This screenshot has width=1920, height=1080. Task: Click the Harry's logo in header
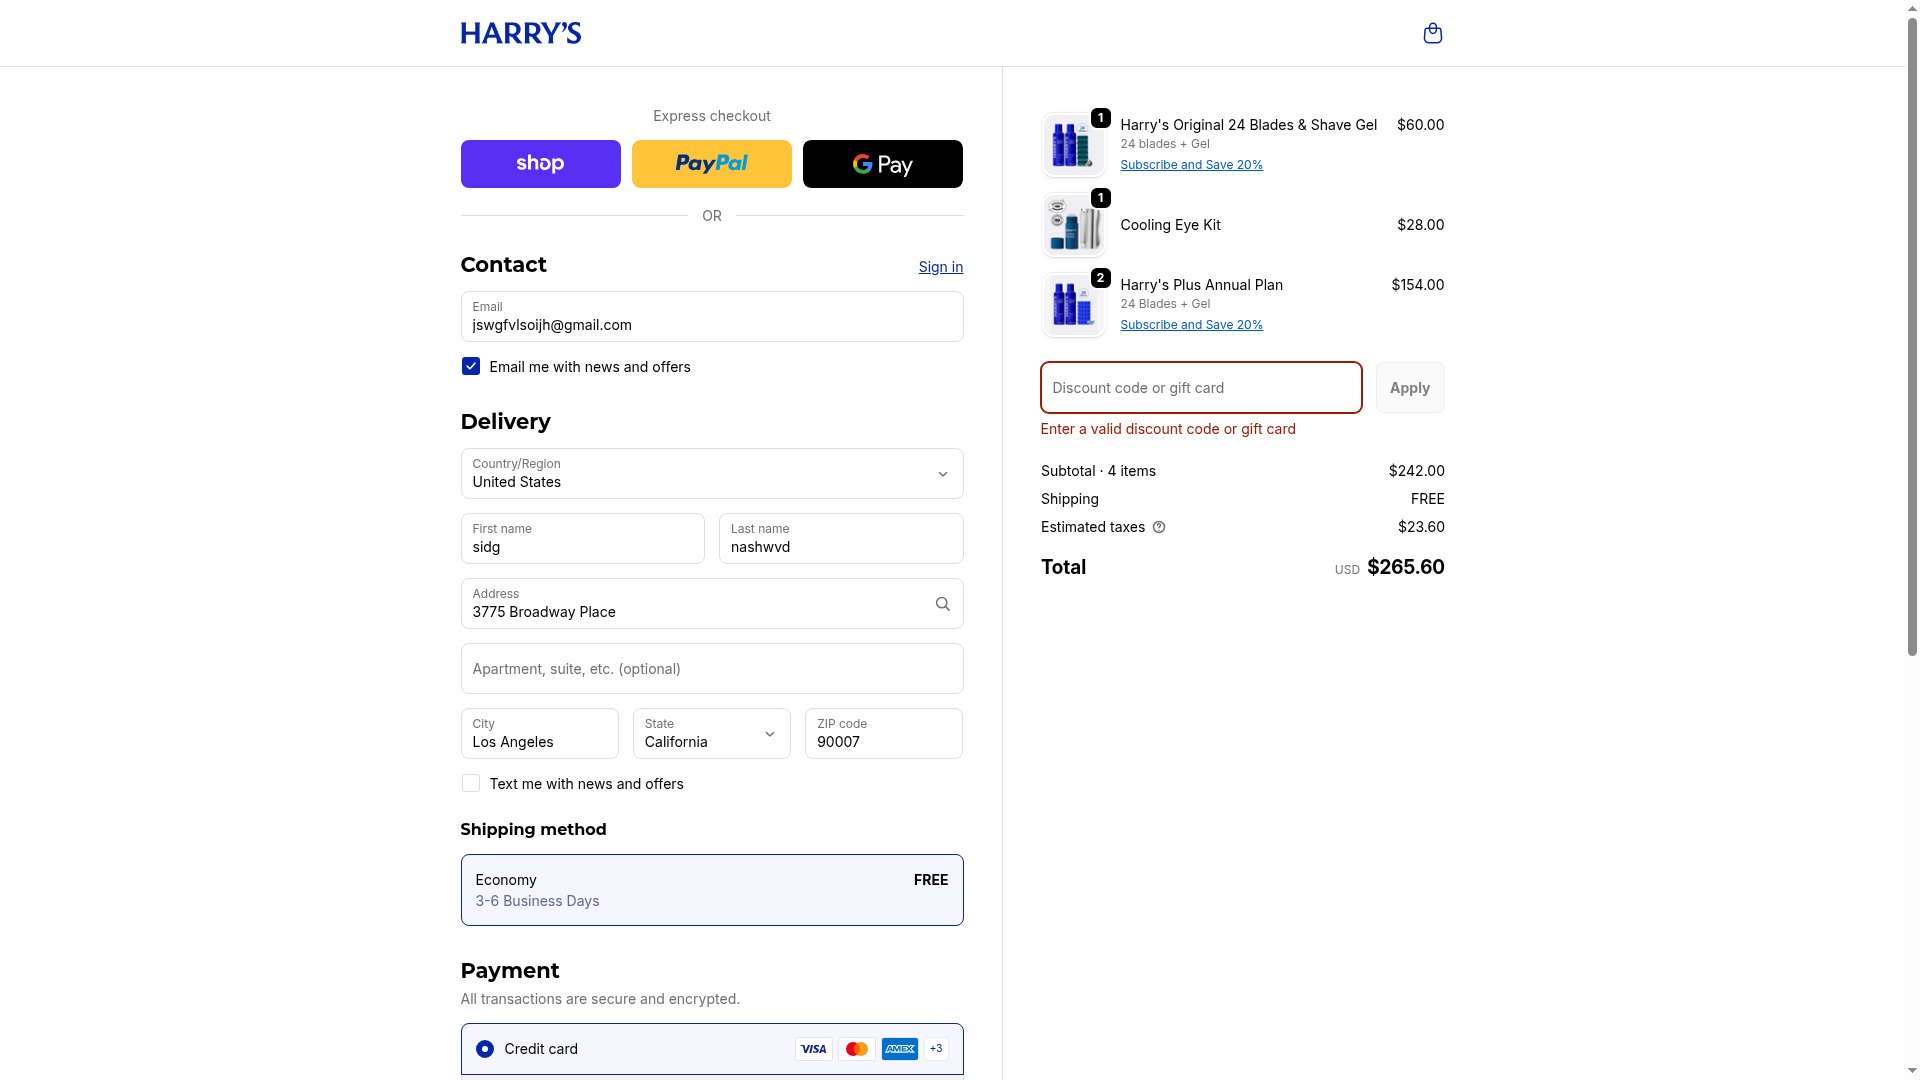520,33
